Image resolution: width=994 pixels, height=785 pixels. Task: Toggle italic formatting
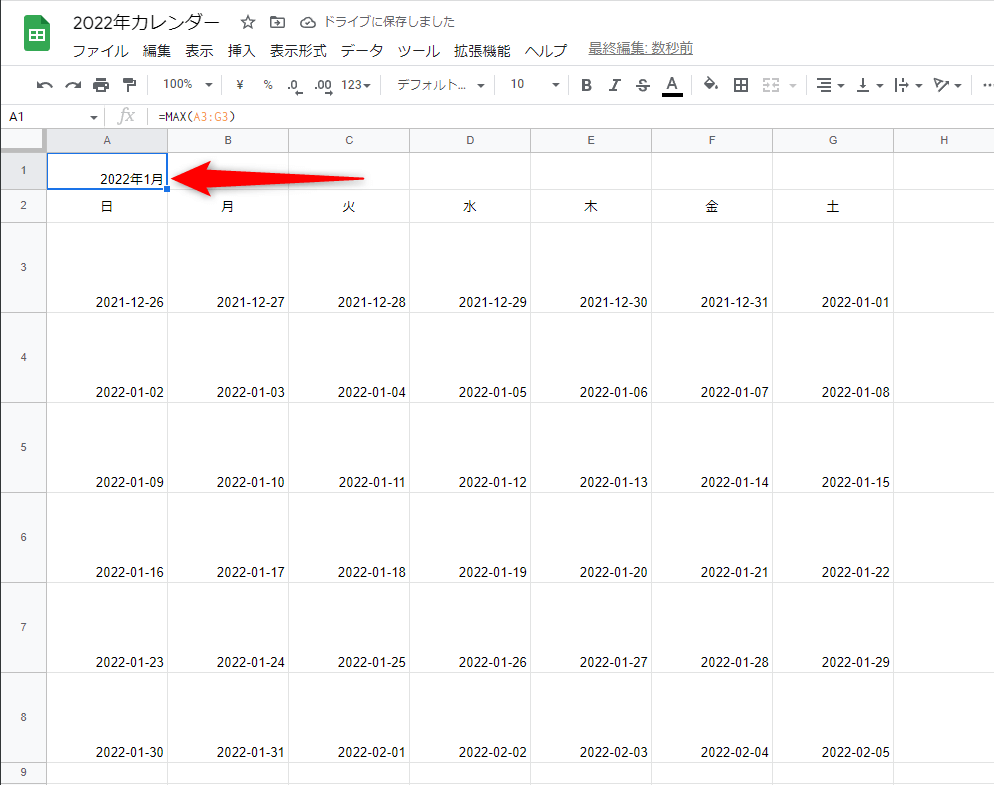tap(614, 85)
